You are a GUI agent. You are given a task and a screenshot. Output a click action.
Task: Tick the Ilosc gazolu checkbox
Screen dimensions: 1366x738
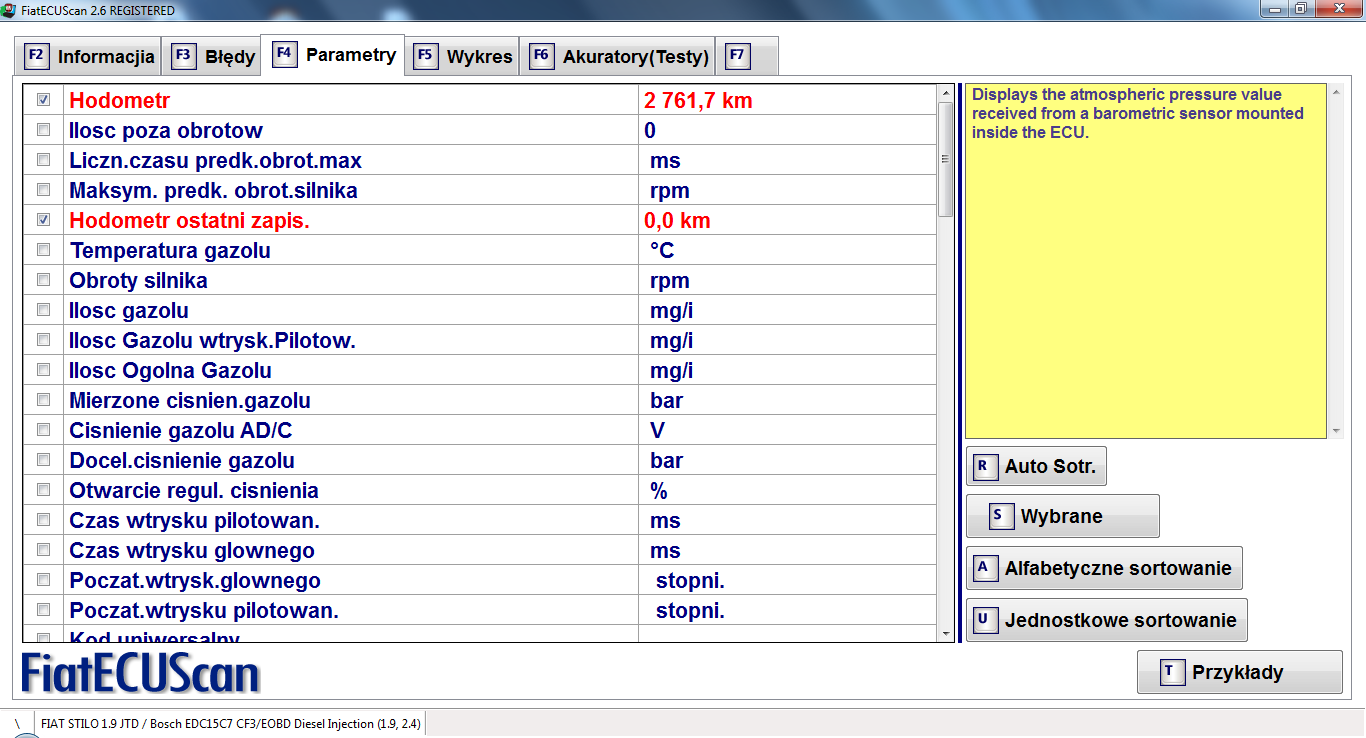coord(43,310)
